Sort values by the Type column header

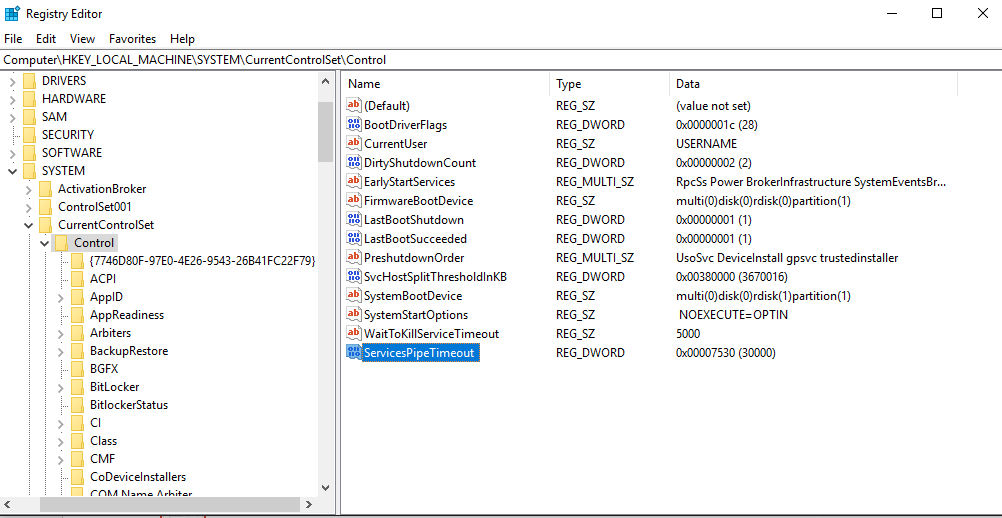609,84
